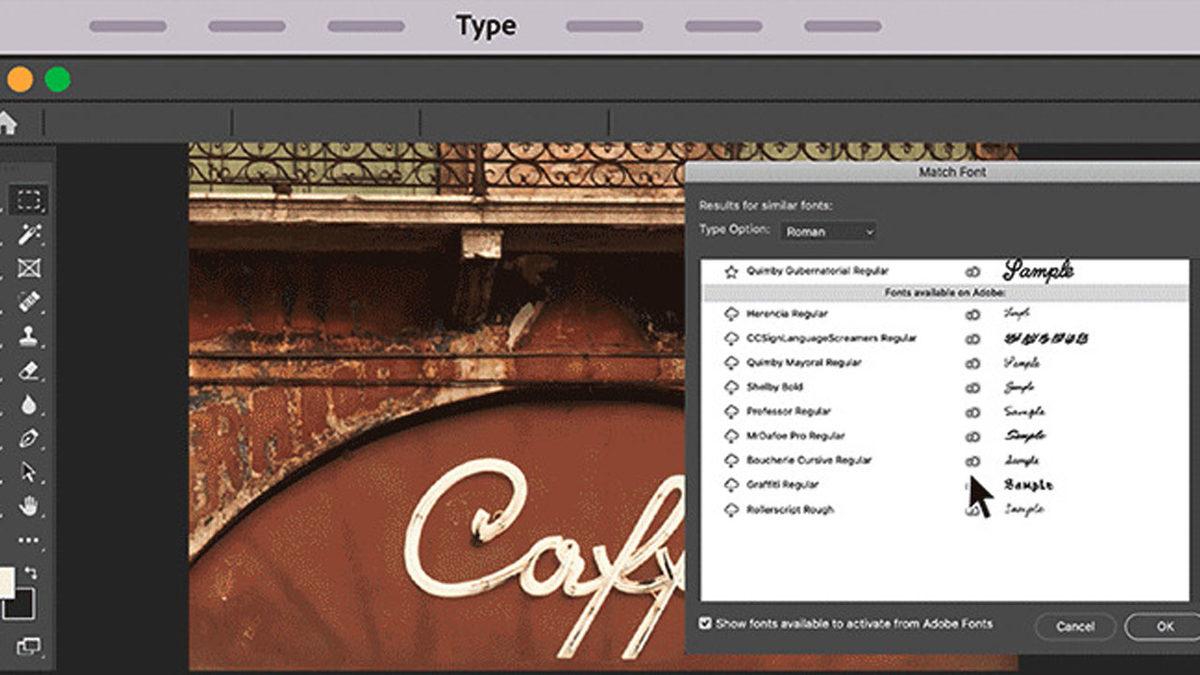1200x675 pixels.
Task: Select the Crop tool
Action: tap(30, 268)
